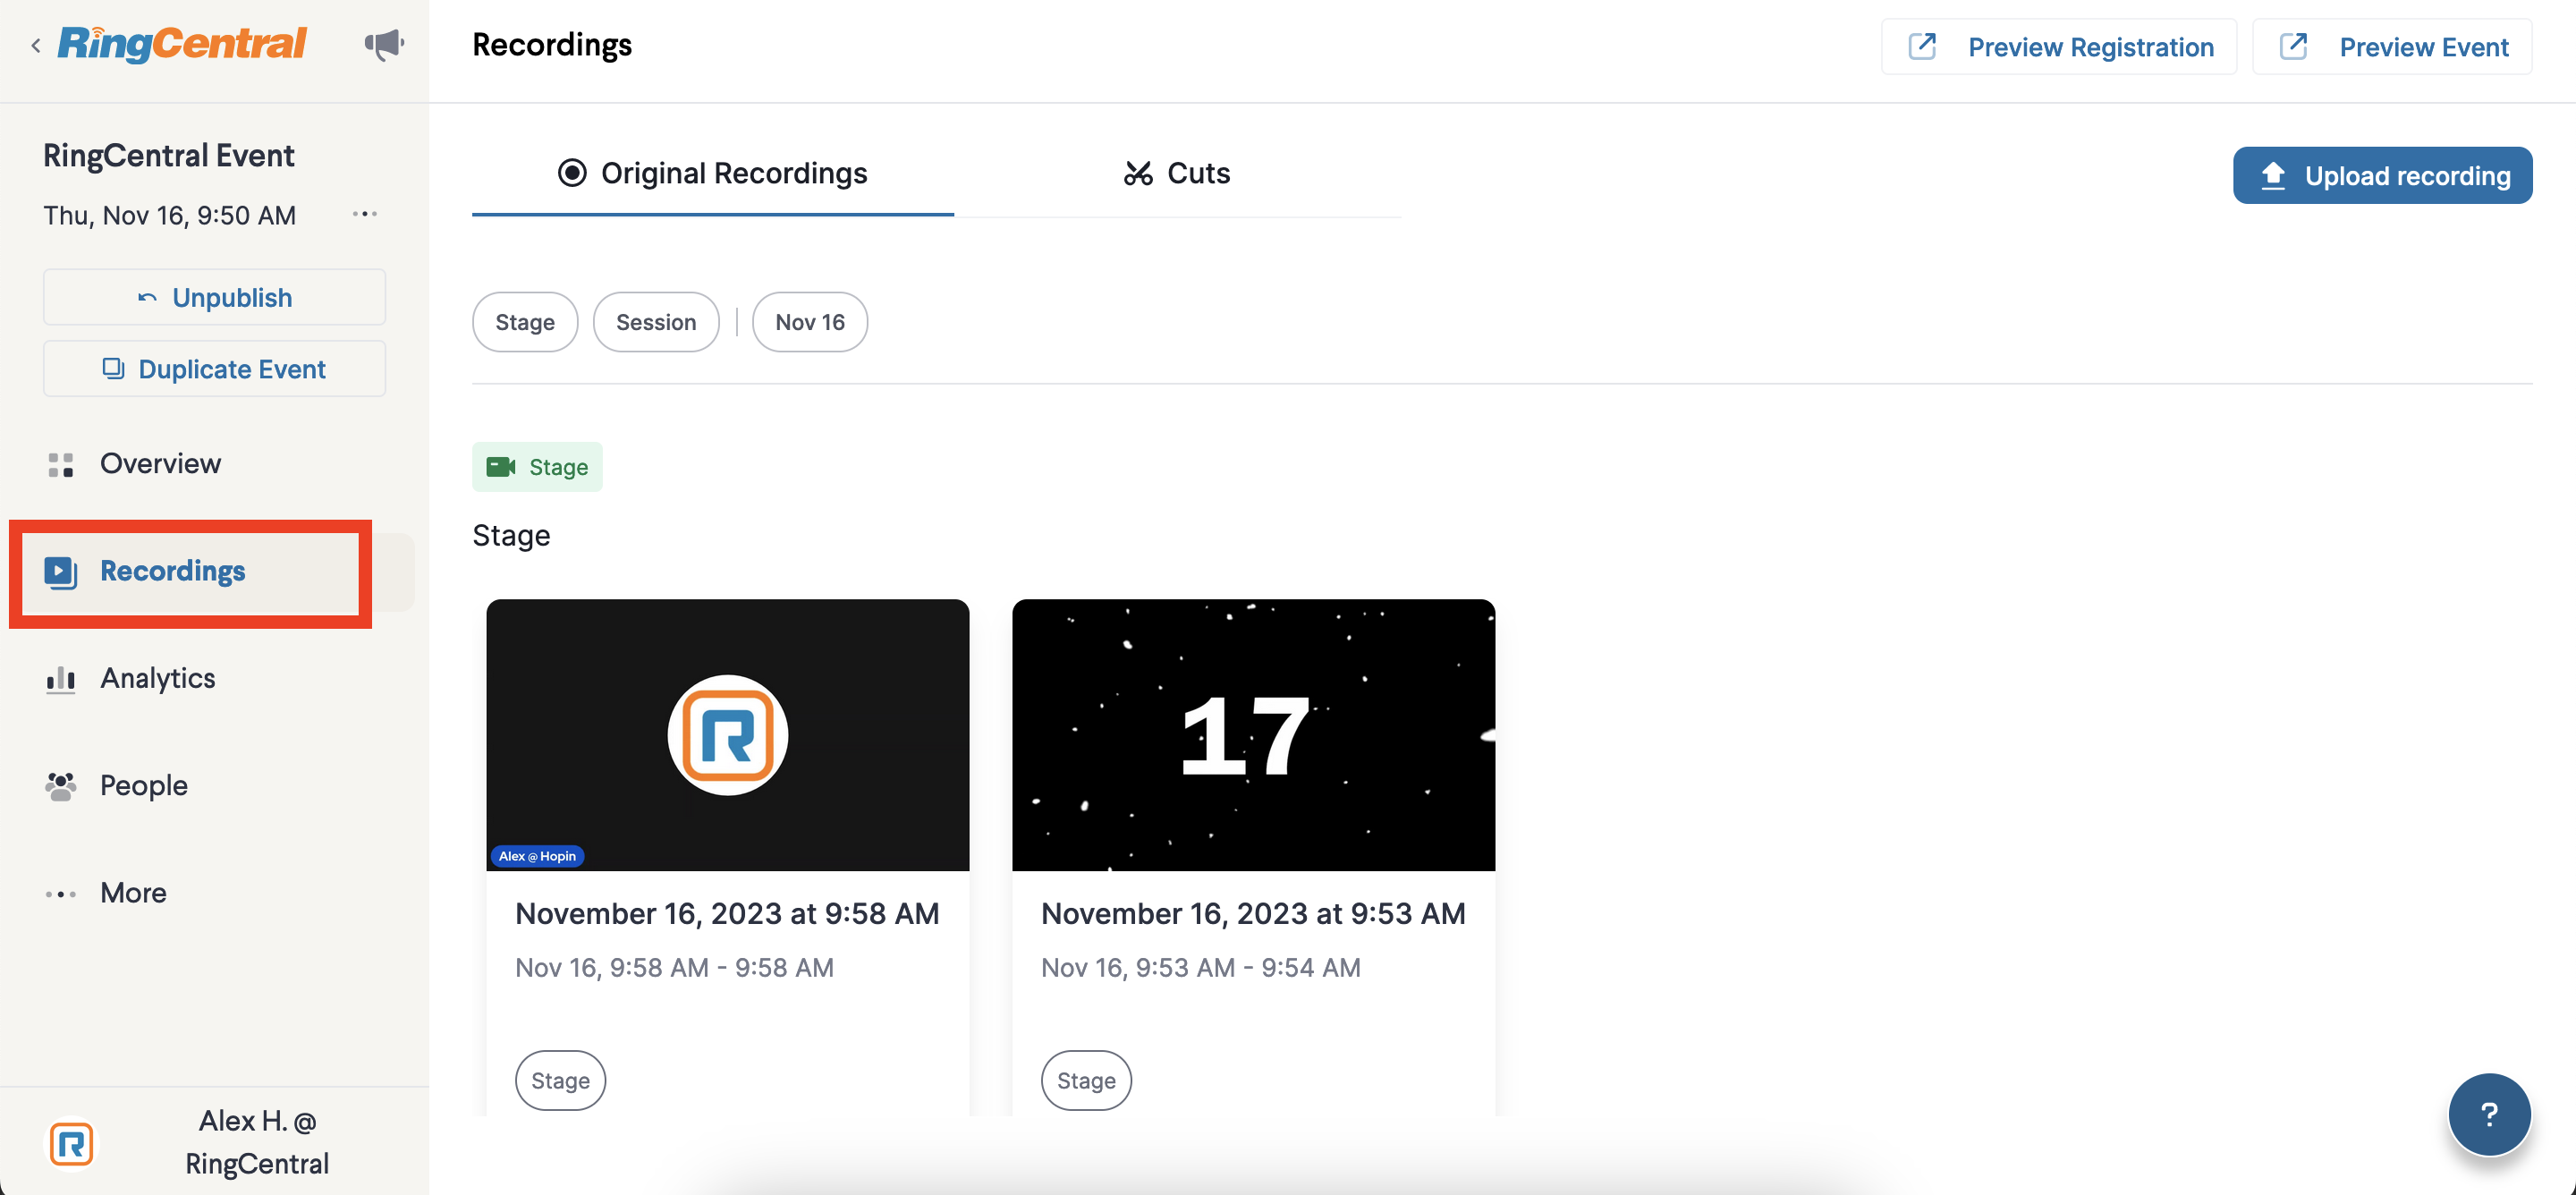Click Stage tag on the 9:58 AM card
The height and width of the screenshot is (1195, 2576).
tap(560, 1081)
